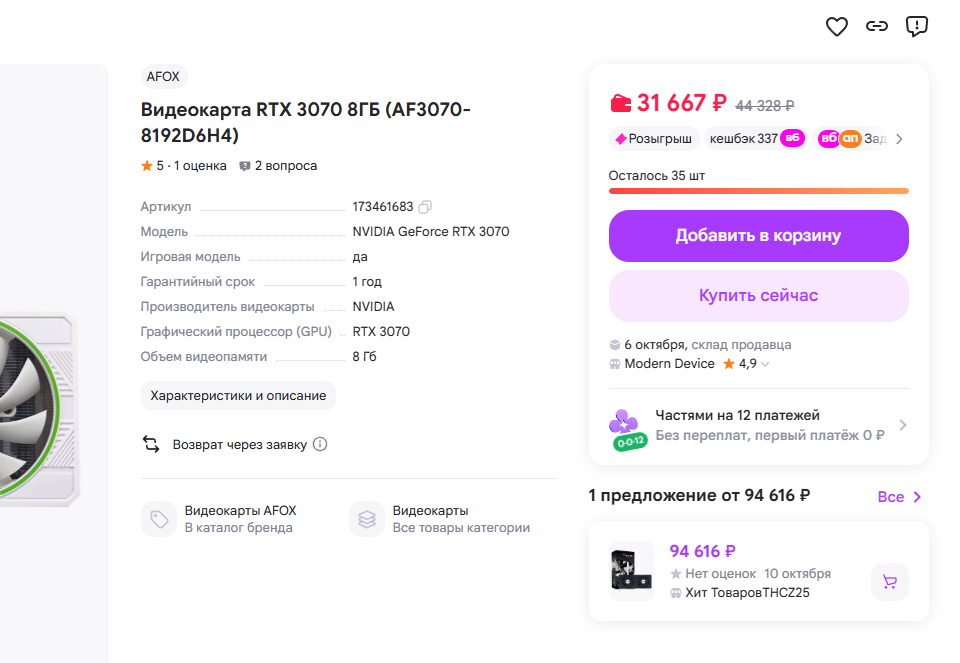The width and height of the screenshot is (960, 663).
Task: Click the AFOX brand chip
Action: (163, 77)
